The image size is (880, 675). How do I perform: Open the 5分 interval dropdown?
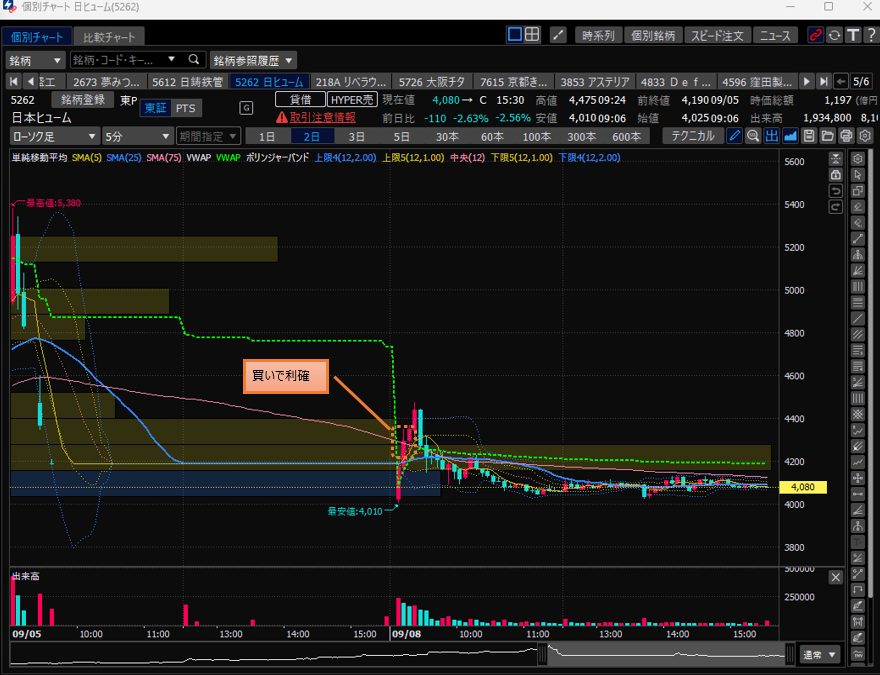tap(137, 136)
